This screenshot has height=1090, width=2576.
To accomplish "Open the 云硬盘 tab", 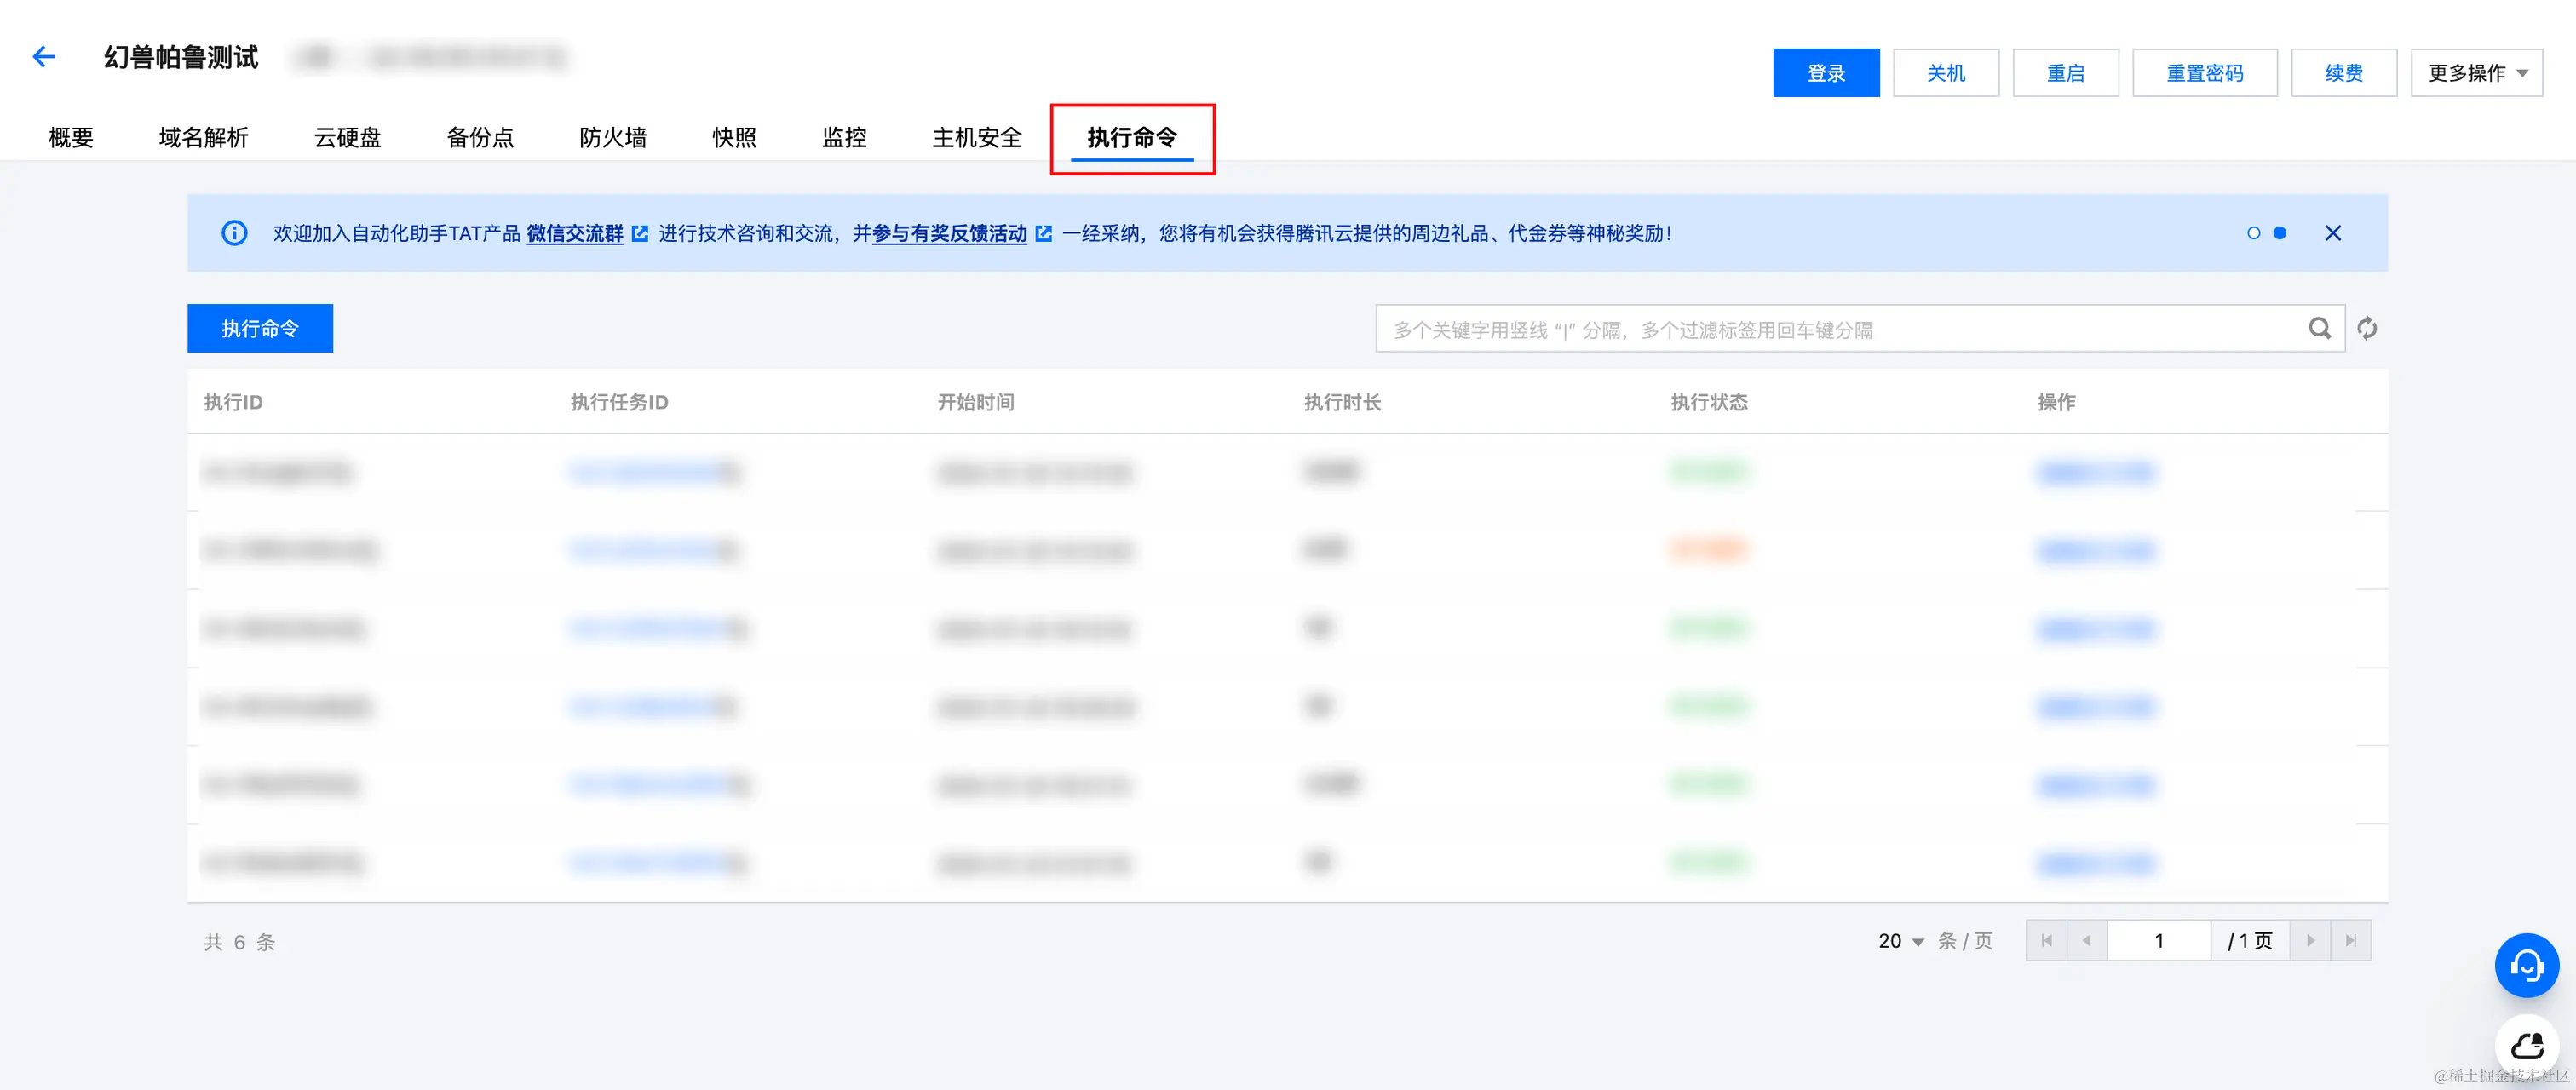I will pos(347,137).
